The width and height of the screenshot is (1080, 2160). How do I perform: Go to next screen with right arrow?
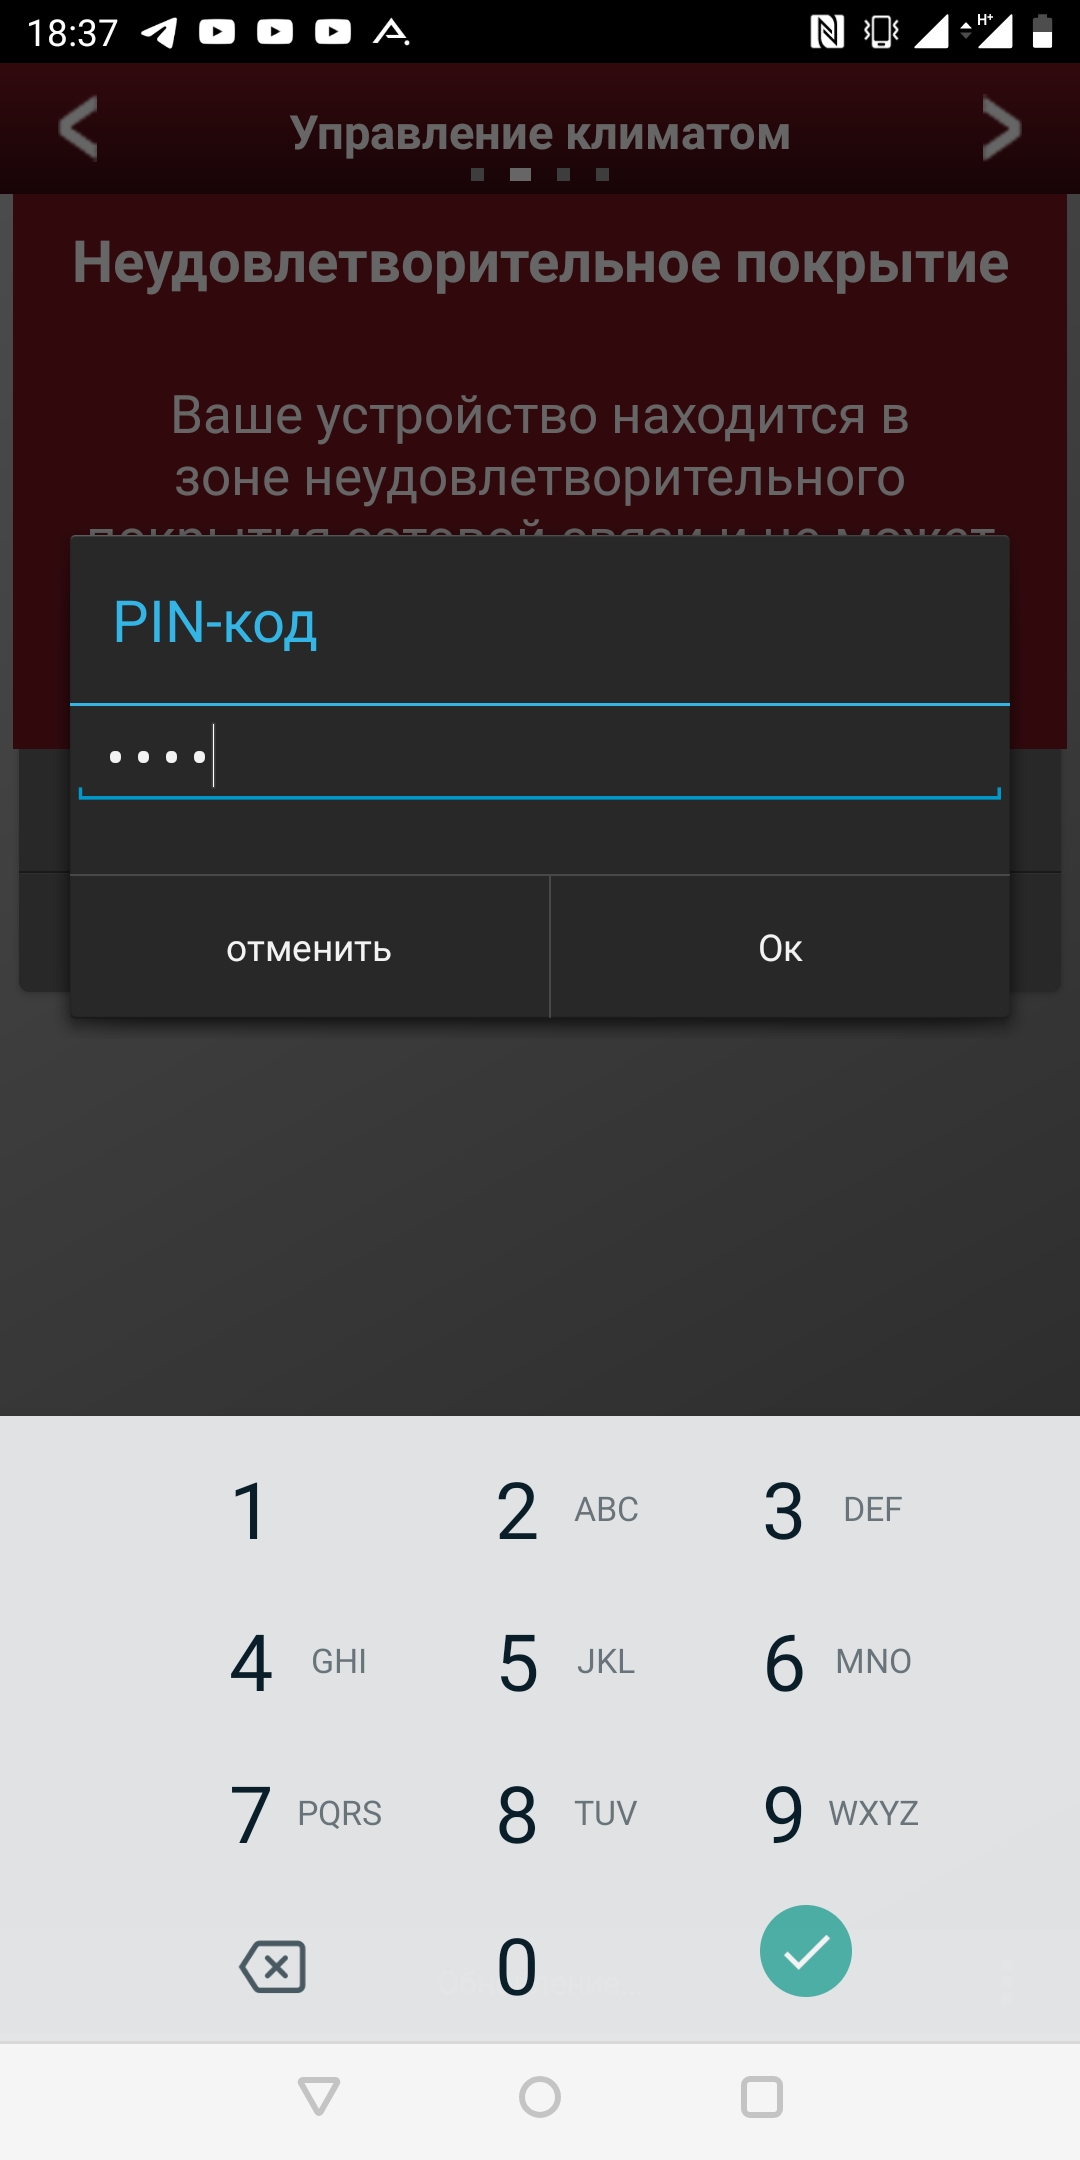(x=1001, y=128)
